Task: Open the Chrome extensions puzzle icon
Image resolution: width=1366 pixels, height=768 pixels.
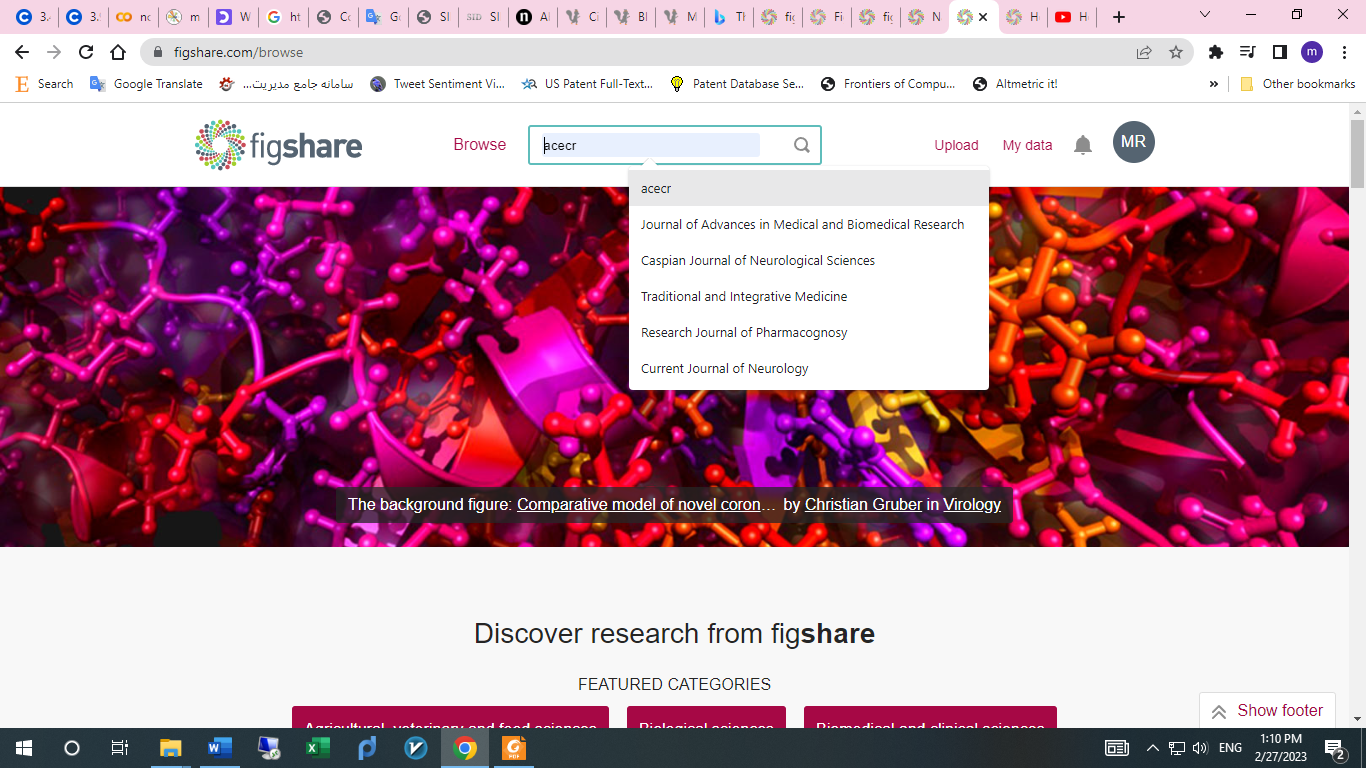Action: point(1216,52)
